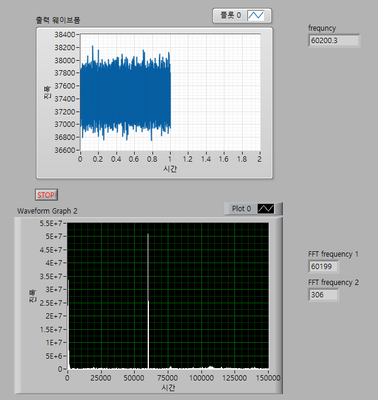Viewport: 378px width, 400px height.
Task: Click the FFT frequency 1 field
Action: click(323, 266)
